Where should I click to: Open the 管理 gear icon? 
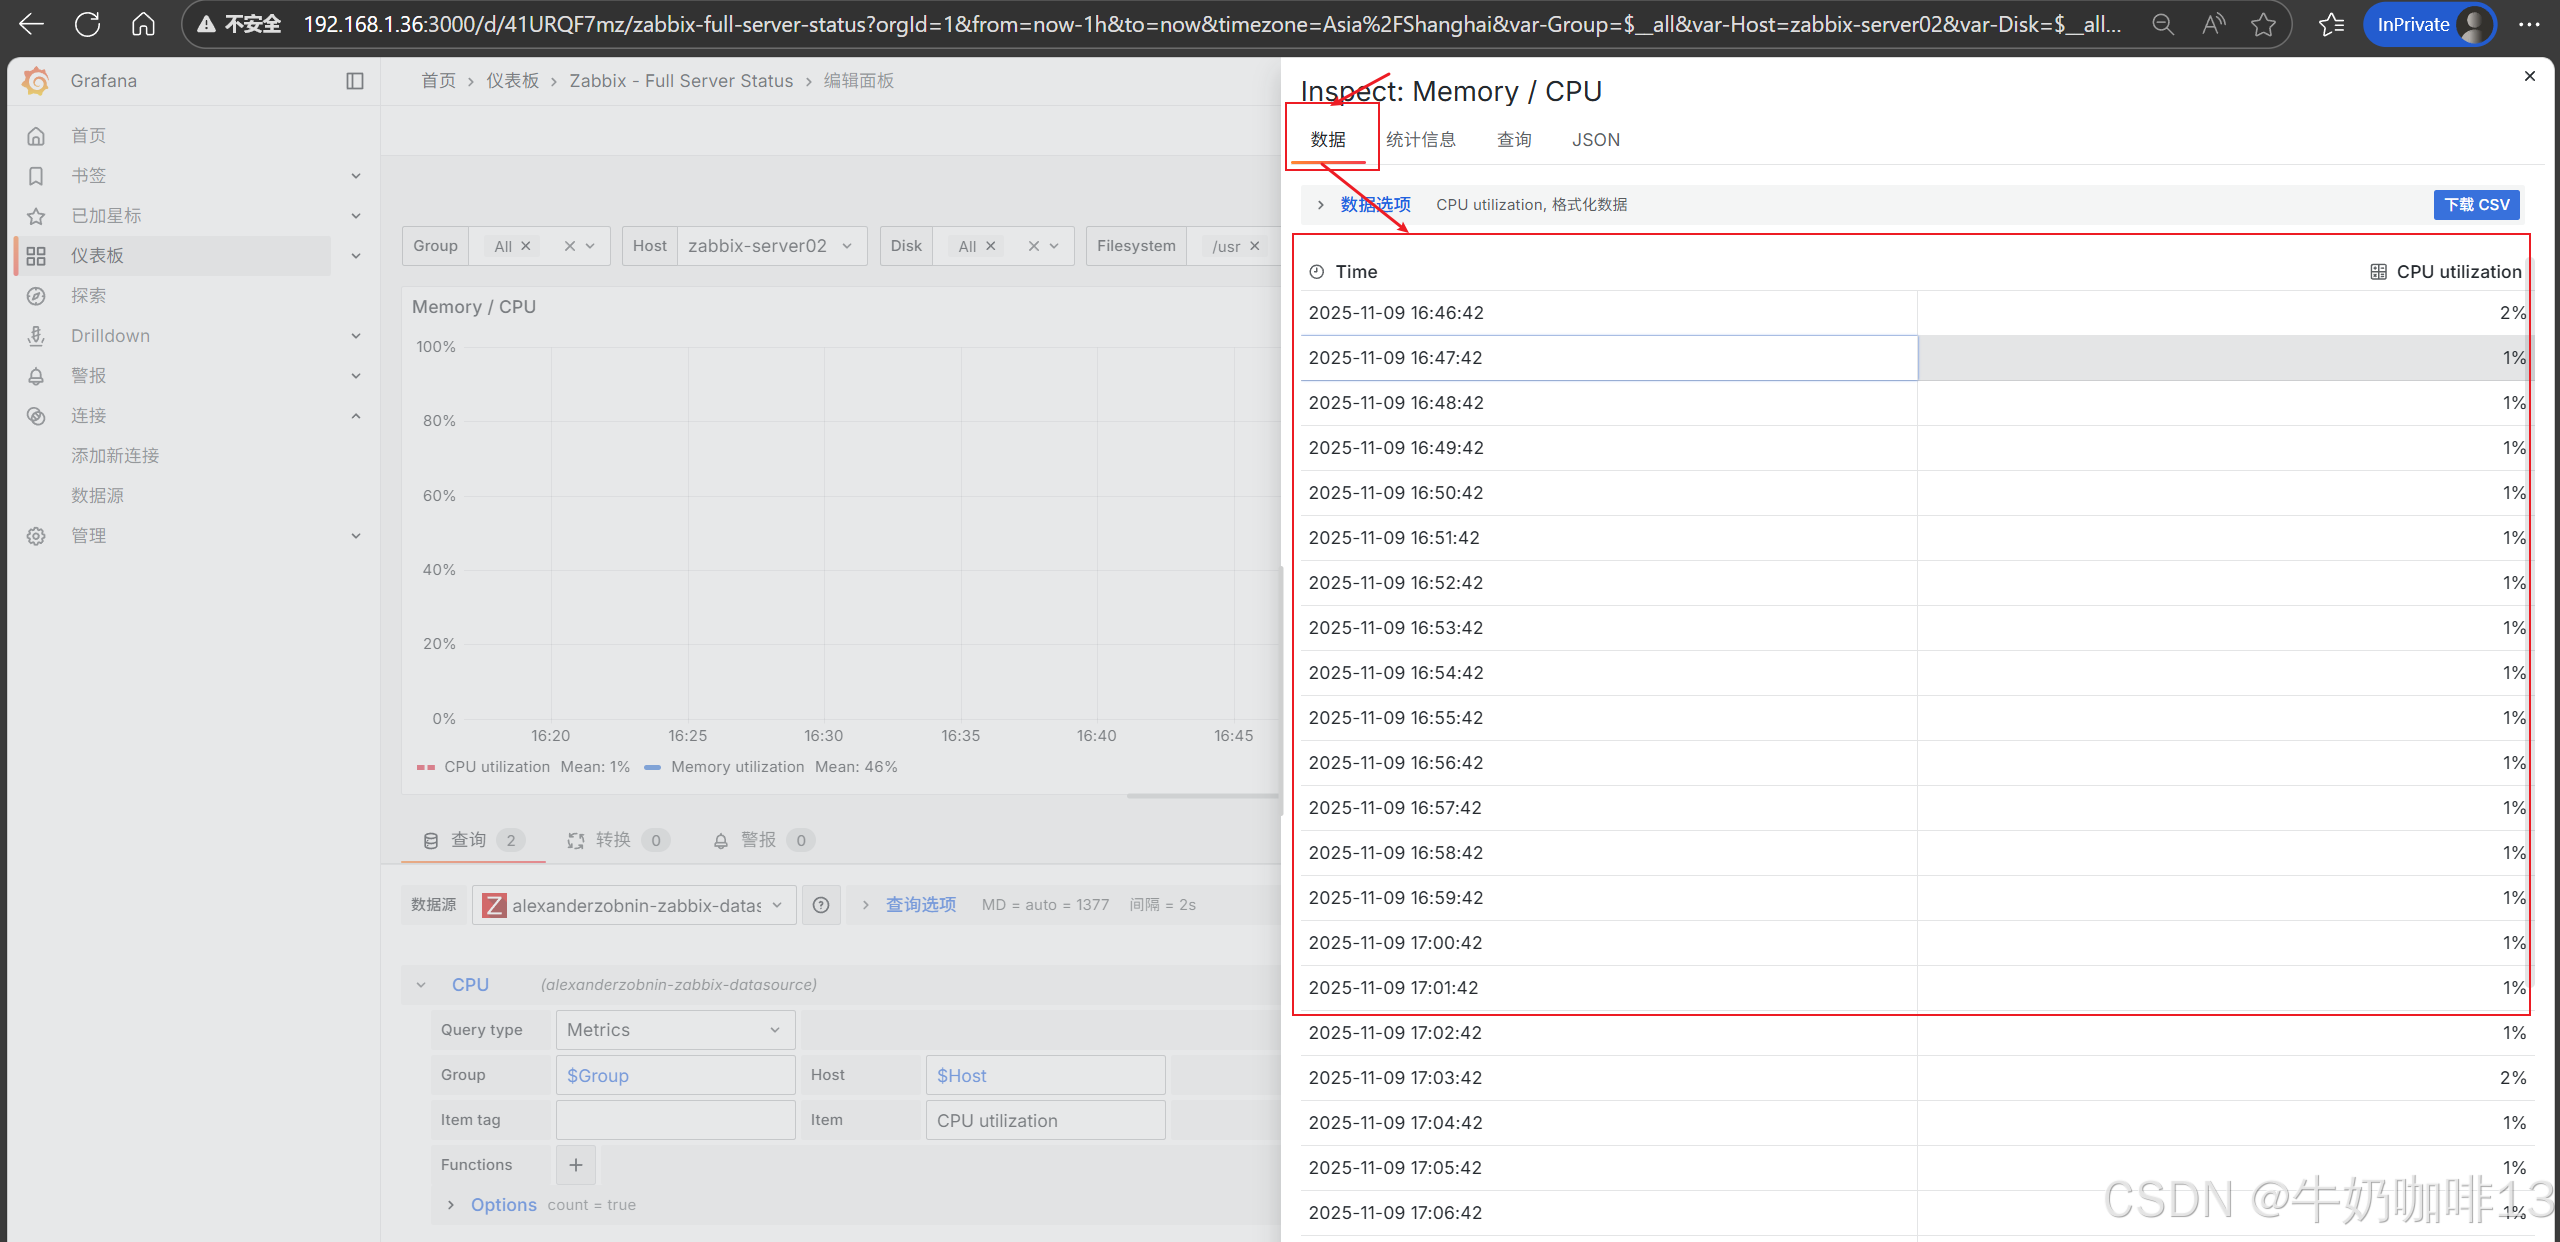pos(36,536)
